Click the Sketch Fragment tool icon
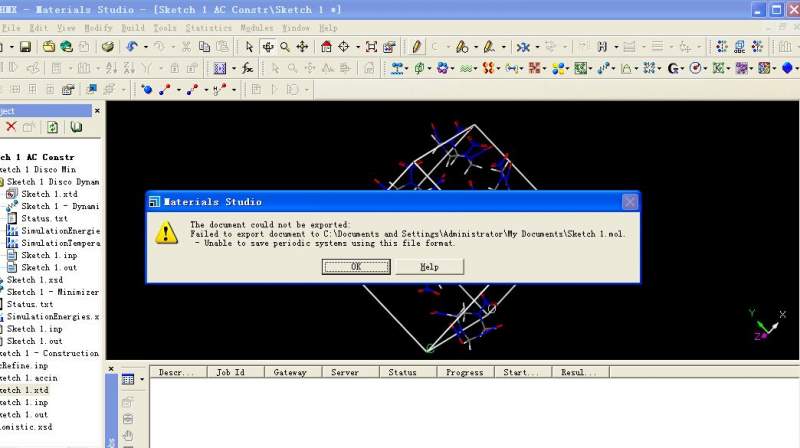The height and width of the screenshot is (448, 800). (489, 47)
